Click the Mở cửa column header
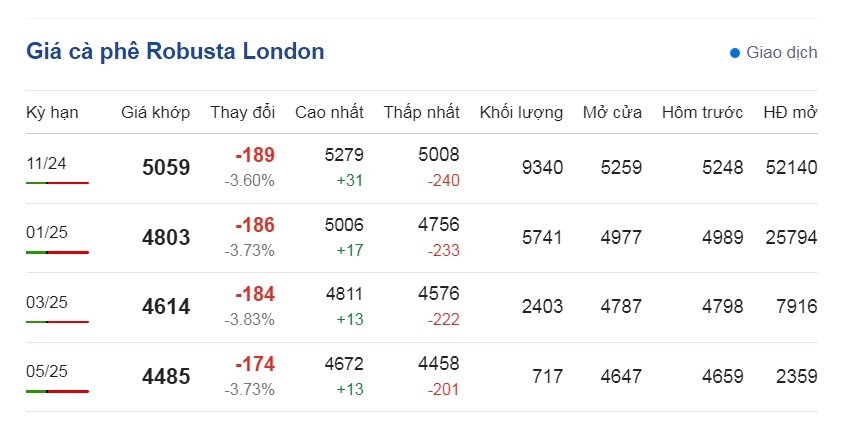850x440 pixels. 612,112
